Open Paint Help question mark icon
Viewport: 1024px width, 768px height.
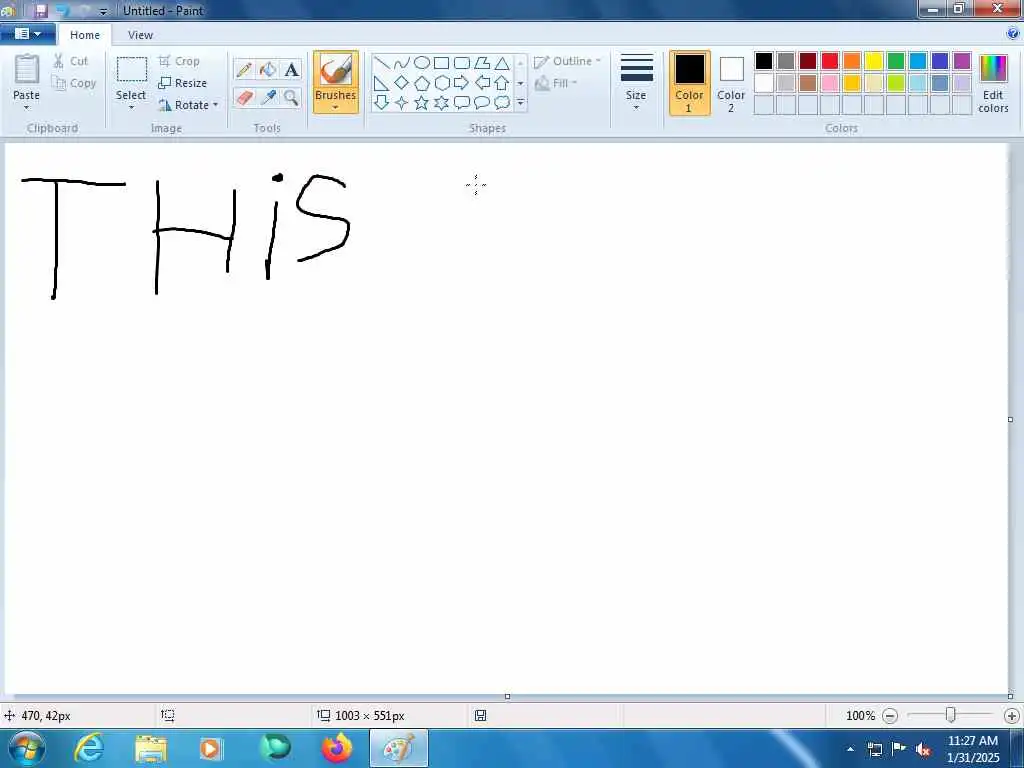[x=1013, y=34]
